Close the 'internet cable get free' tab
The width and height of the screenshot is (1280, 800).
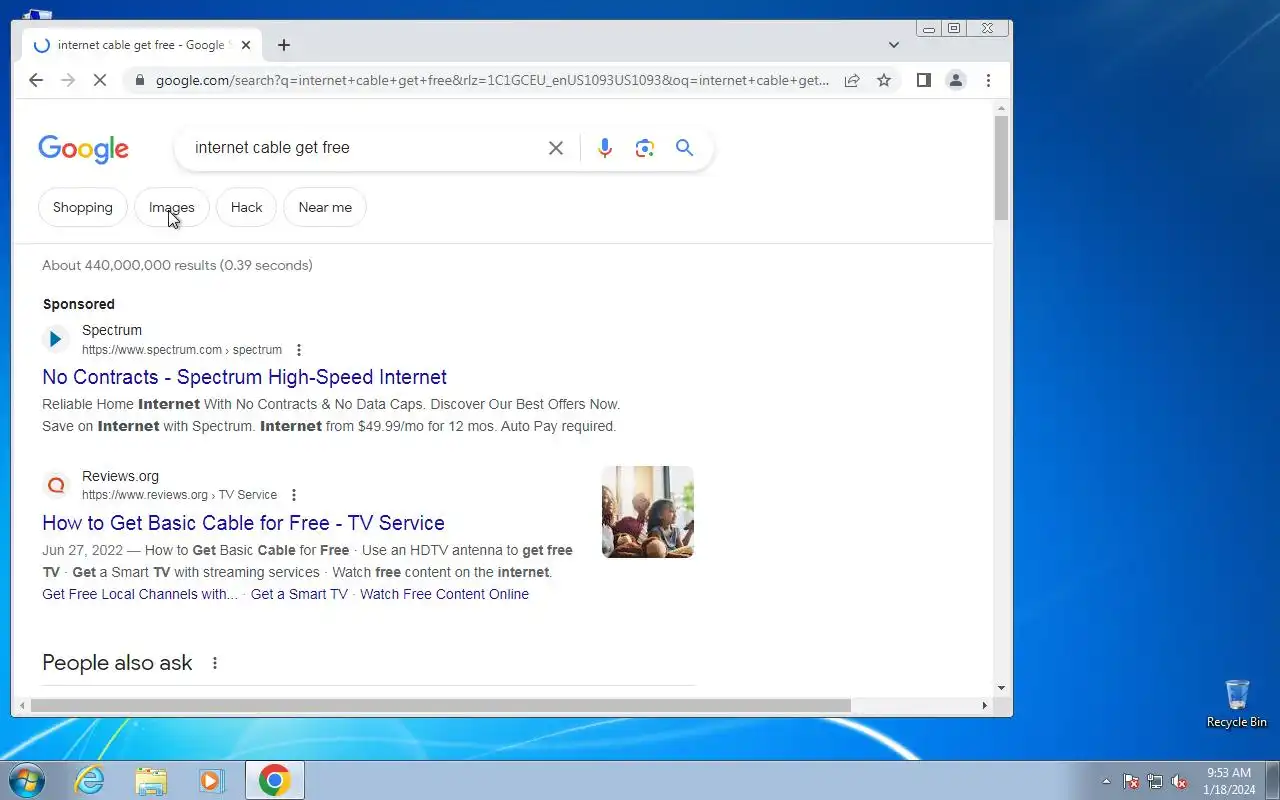click(x=246, y=45)
